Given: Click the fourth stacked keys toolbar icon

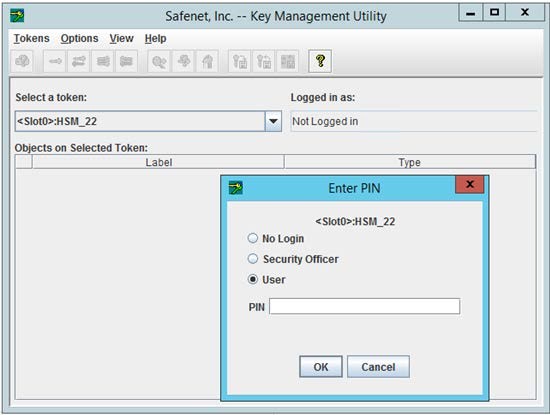Looking at the screenshot, I should pyautogui.click(x=126, y=61).
